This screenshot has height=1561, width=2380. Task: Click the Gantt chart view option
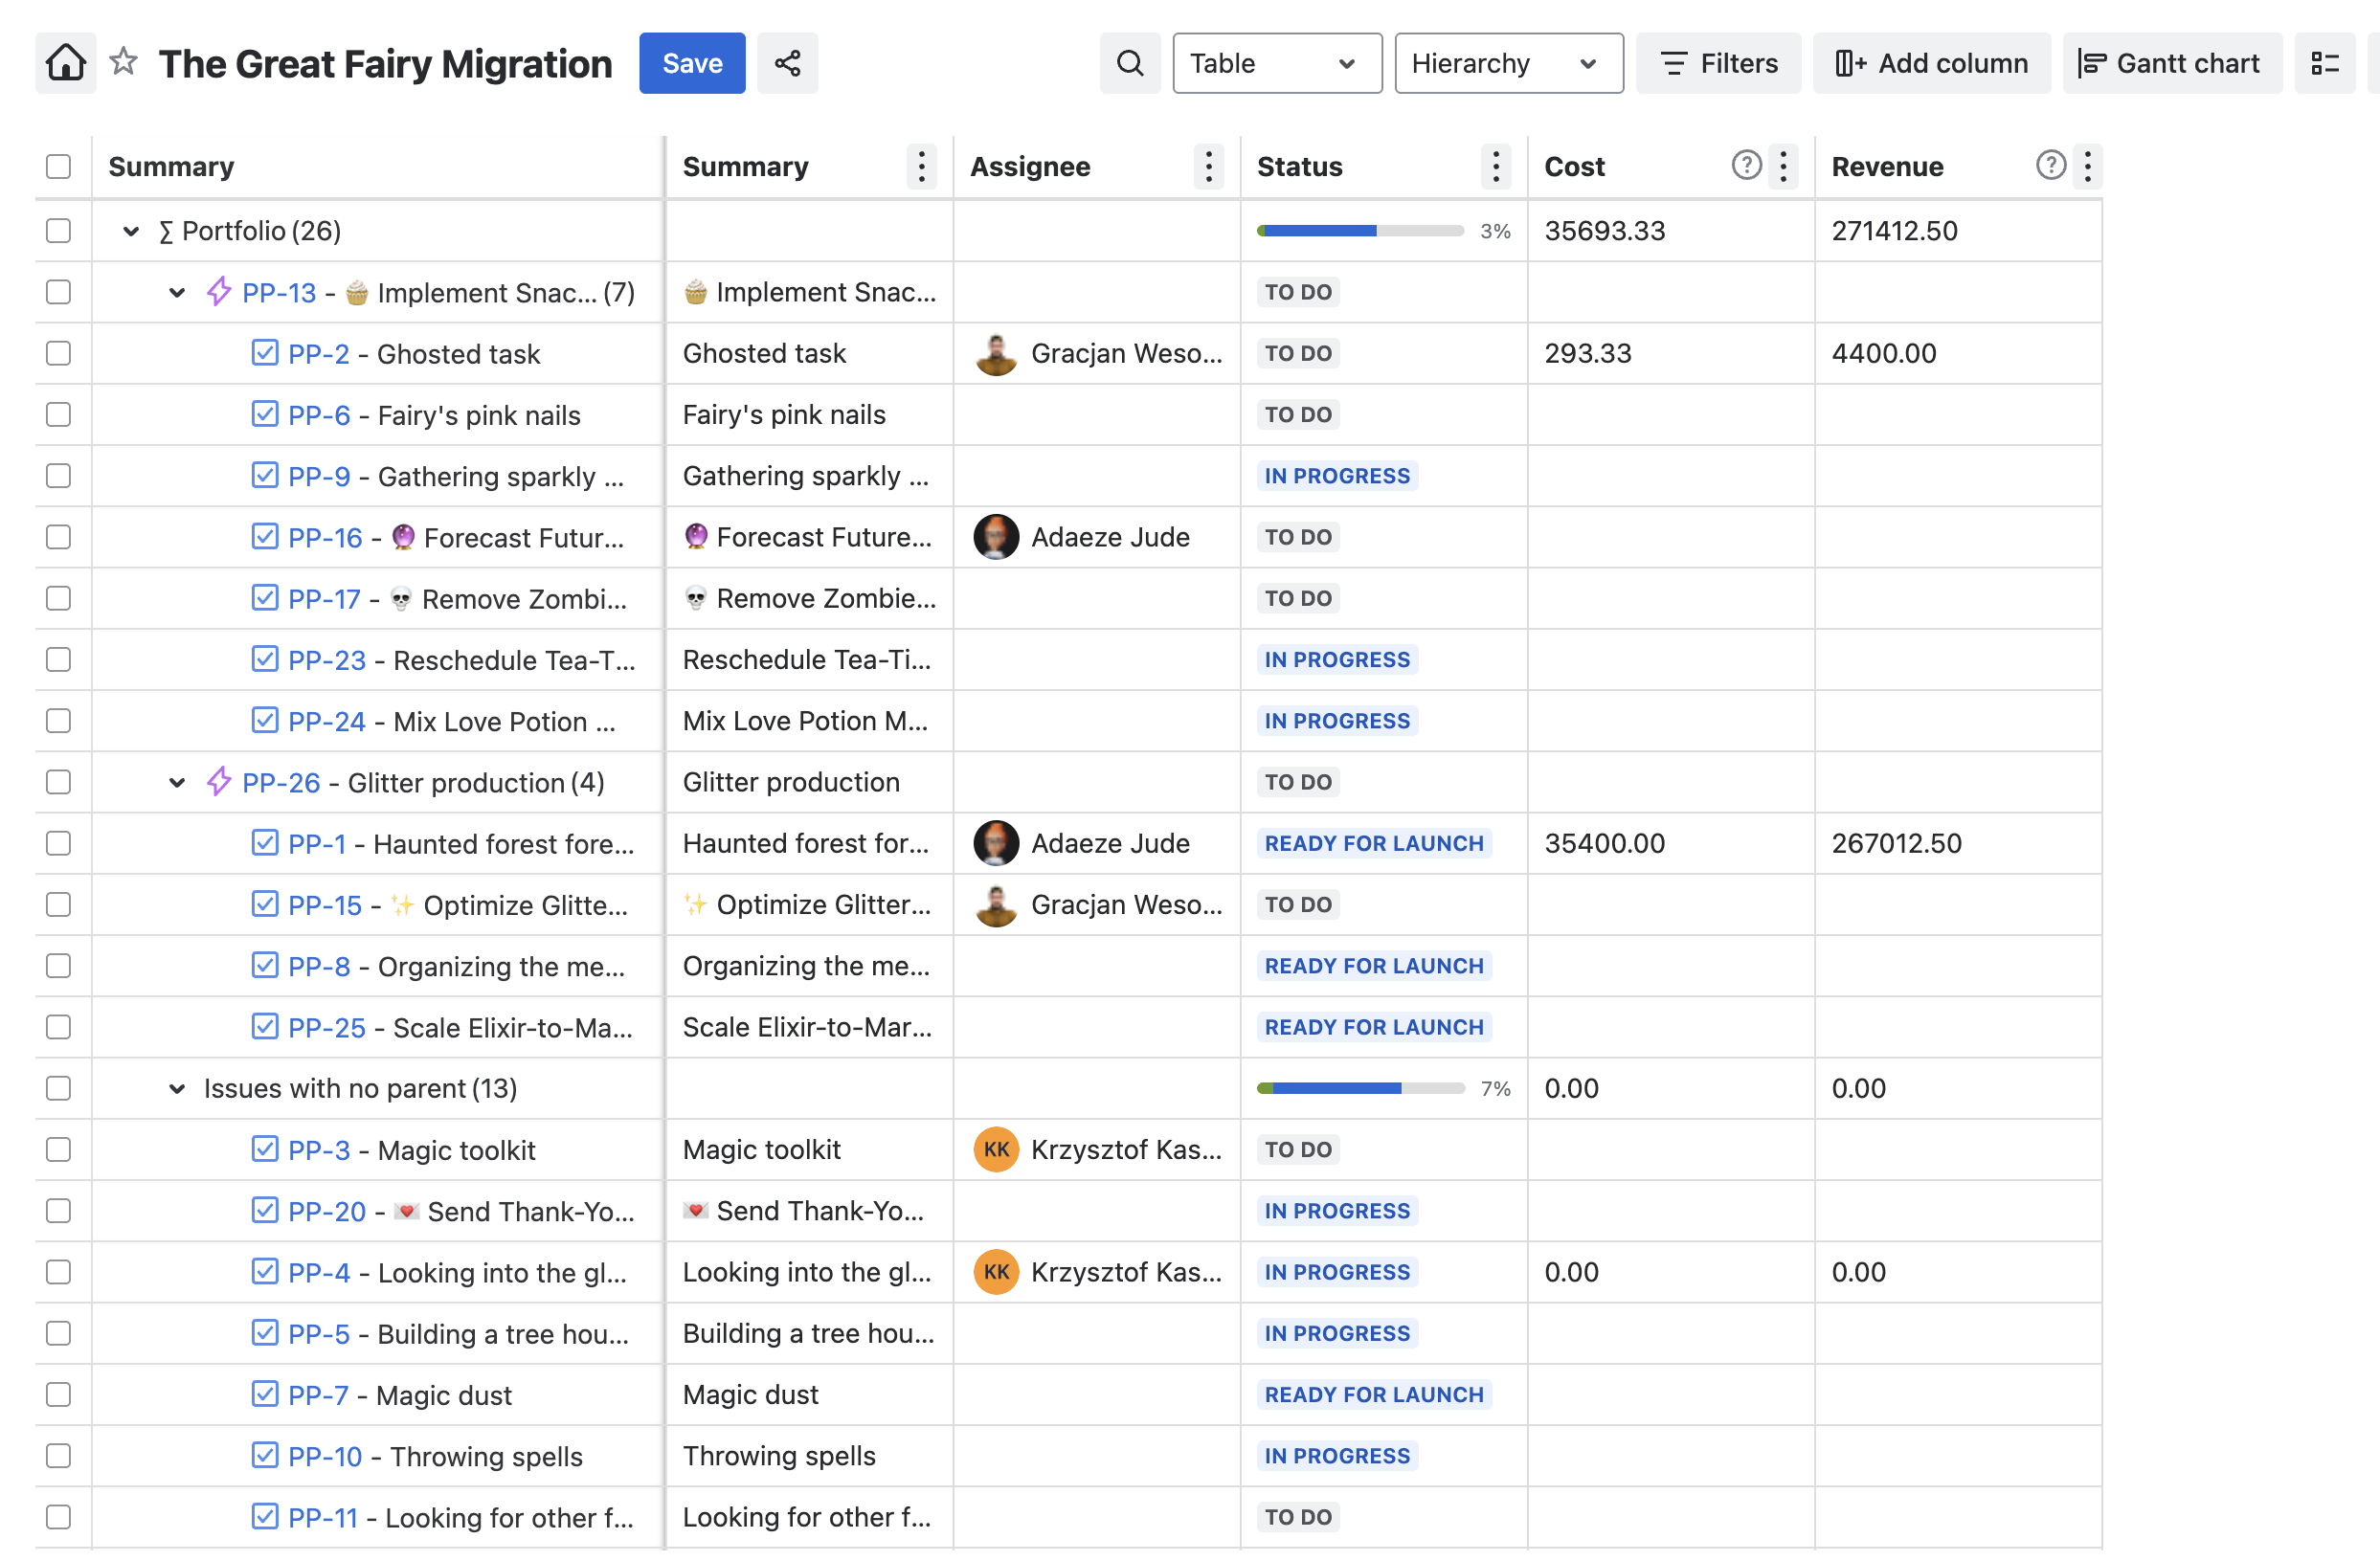(x=2170, y=62)
